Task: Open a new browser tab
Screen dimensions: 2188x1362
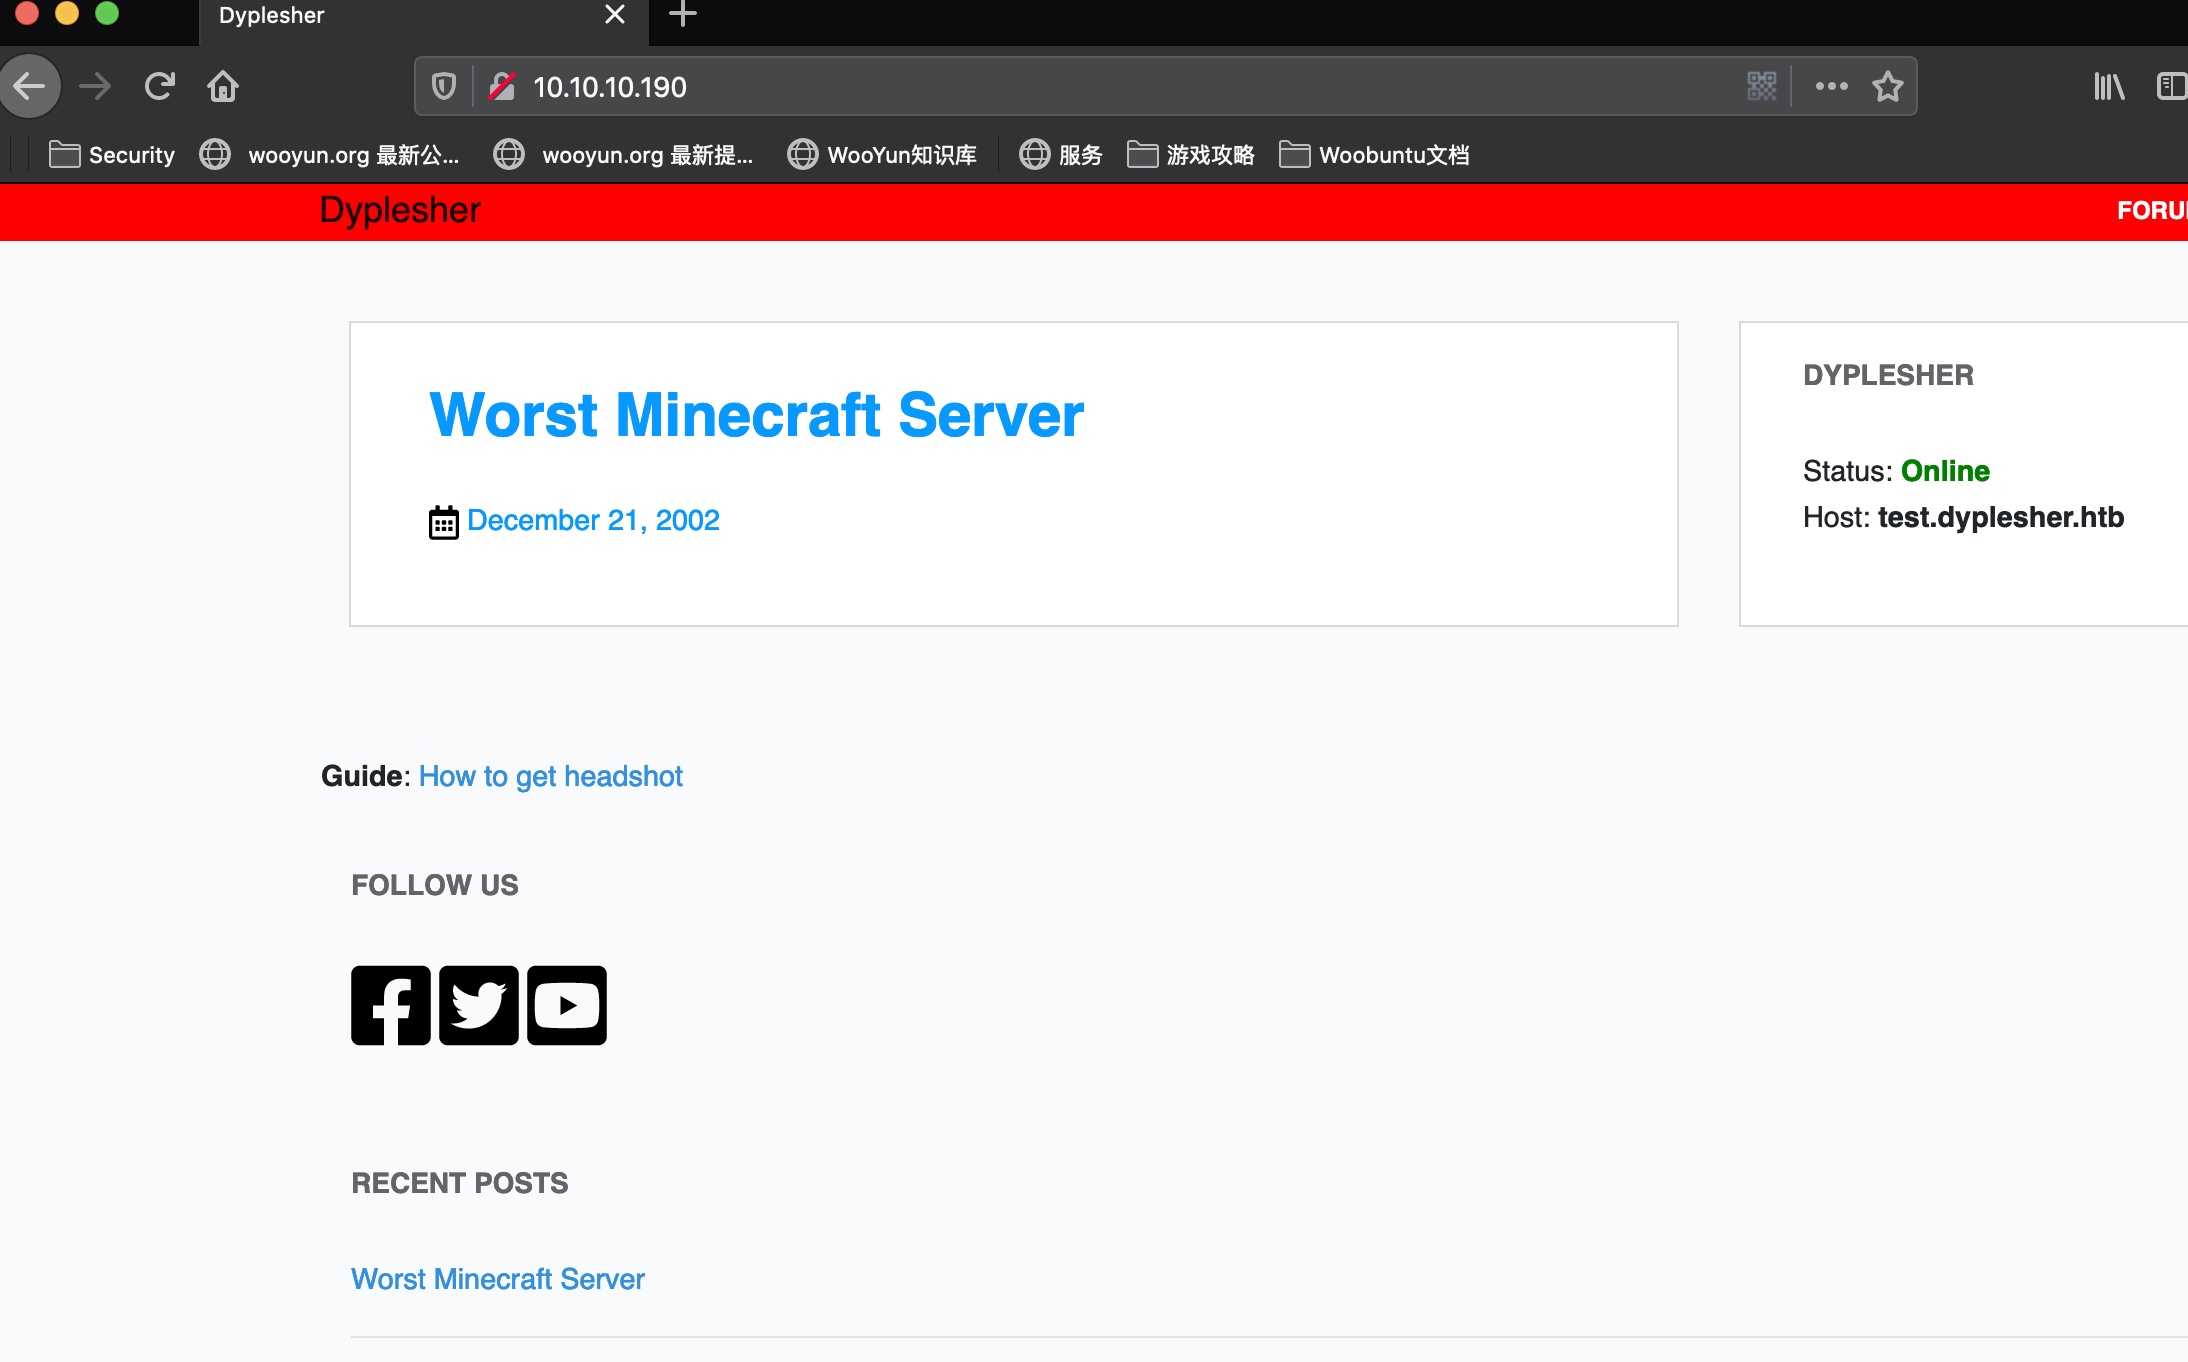Action: click(x=683, y=15)
